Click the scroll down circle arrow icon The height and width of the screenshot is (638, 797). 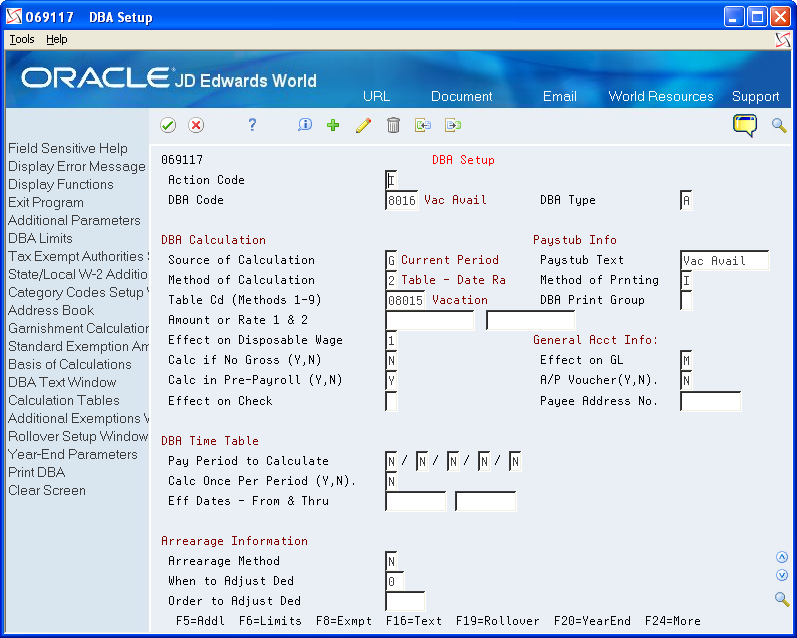782,575
